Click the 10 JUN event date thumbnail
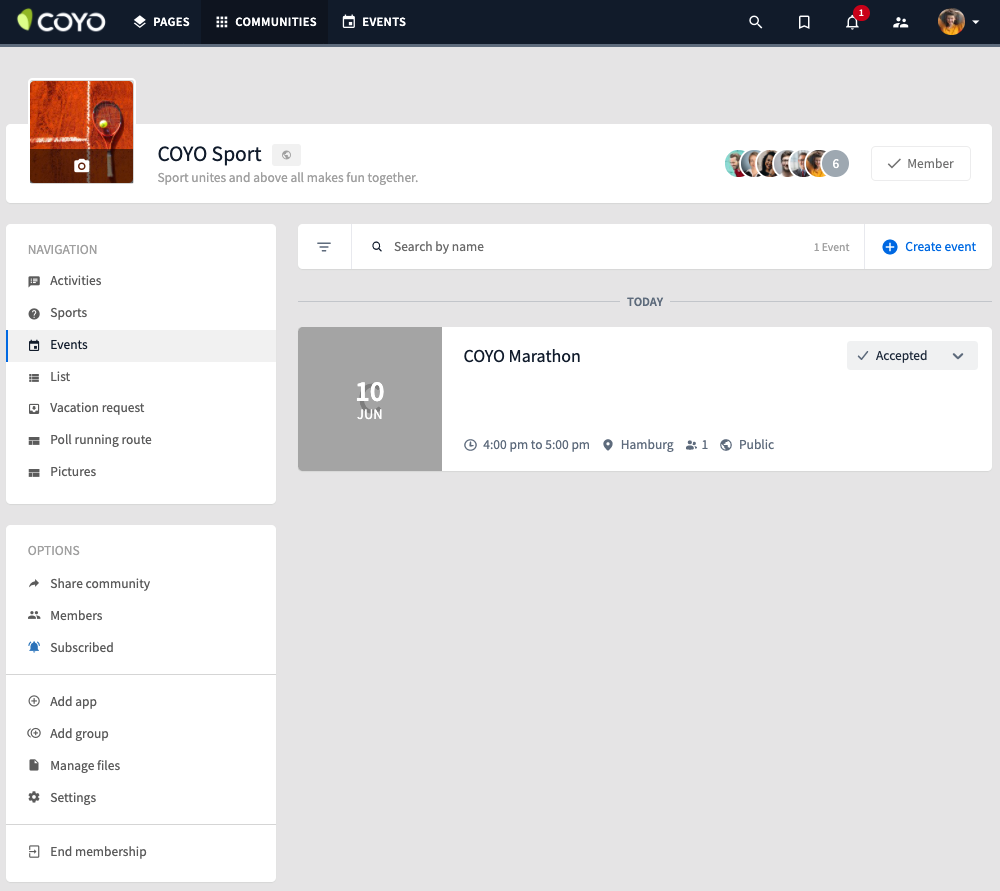 tap(370, 399)
